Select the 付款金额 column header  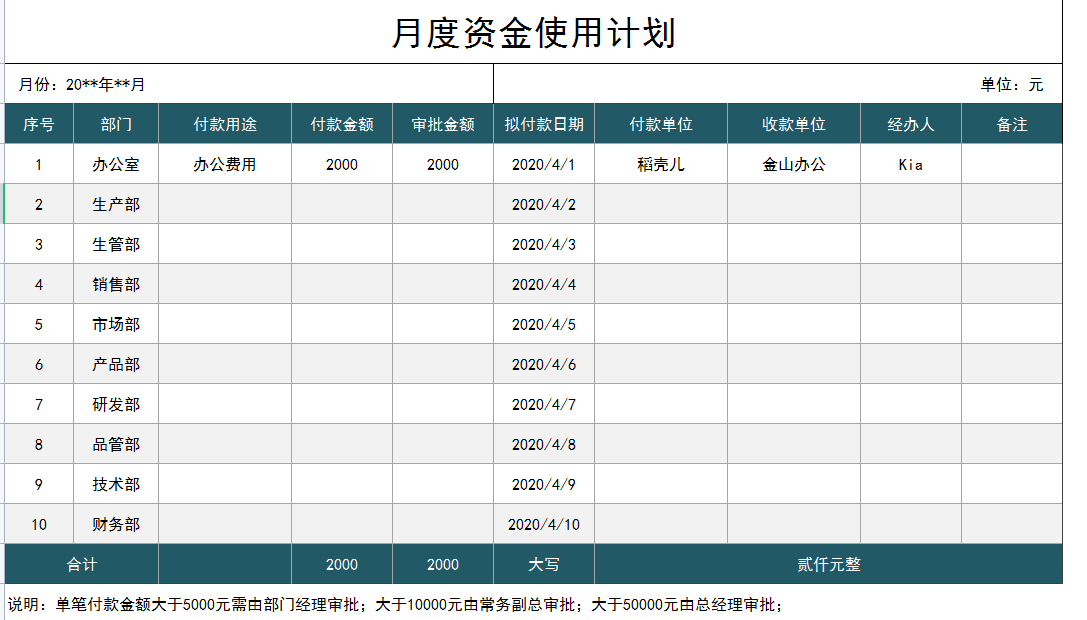tap(340, 122)
